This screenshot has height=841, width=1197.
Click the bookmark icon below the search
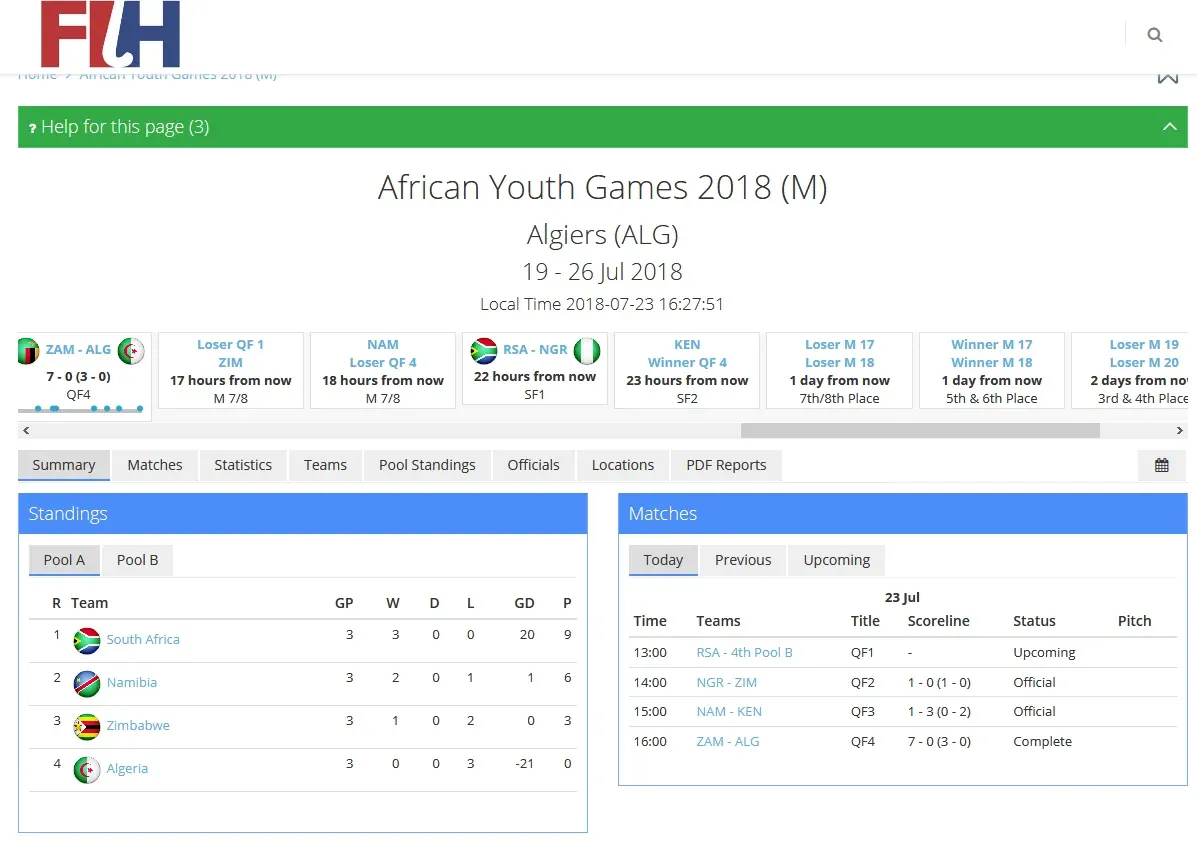tap(1167, 77)
